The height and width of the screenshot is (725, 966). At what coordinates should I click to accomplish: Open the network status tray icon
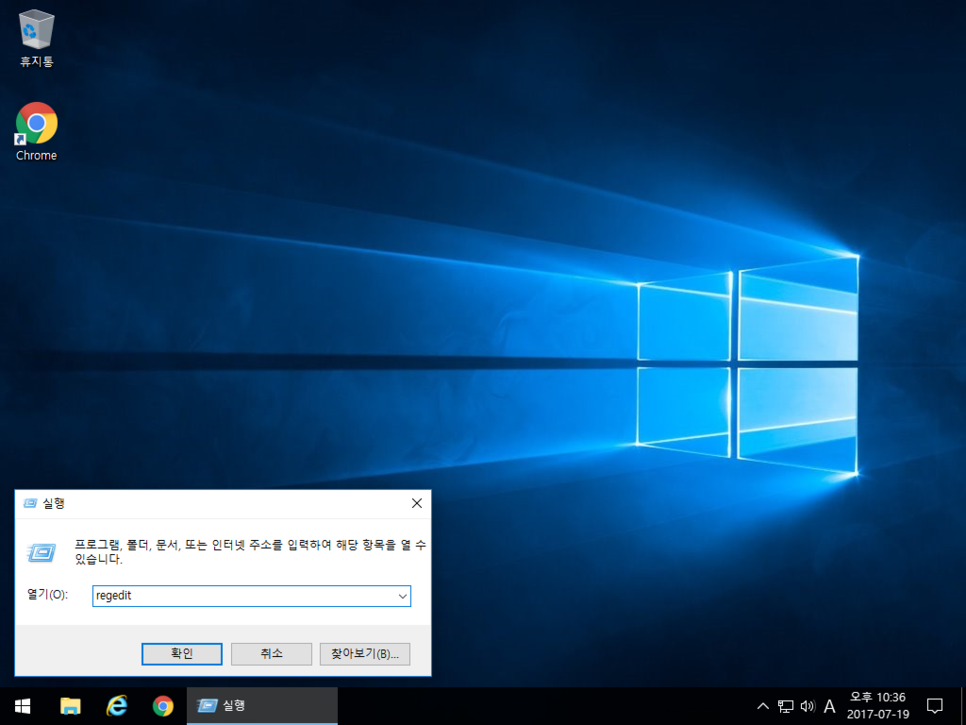pyautogui.click(x=785, y=706)
